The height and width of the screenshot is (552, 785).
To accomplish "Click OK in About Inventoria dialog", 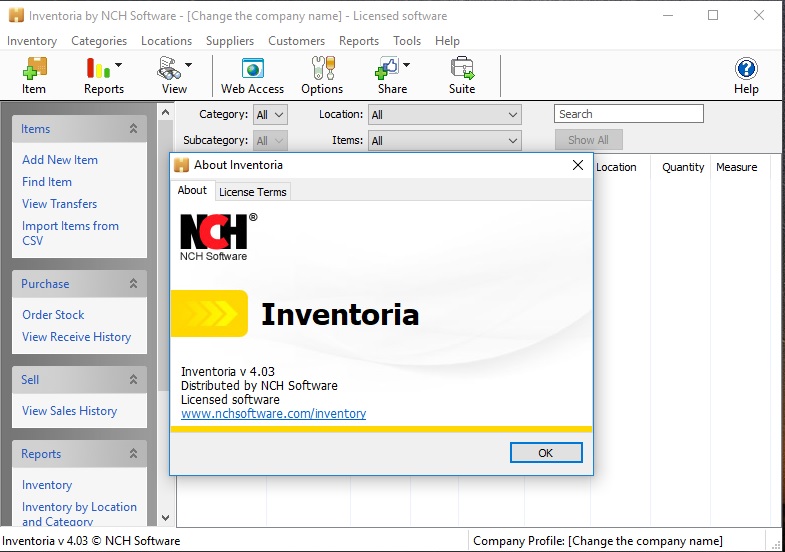I will click(x=546, y=453).
